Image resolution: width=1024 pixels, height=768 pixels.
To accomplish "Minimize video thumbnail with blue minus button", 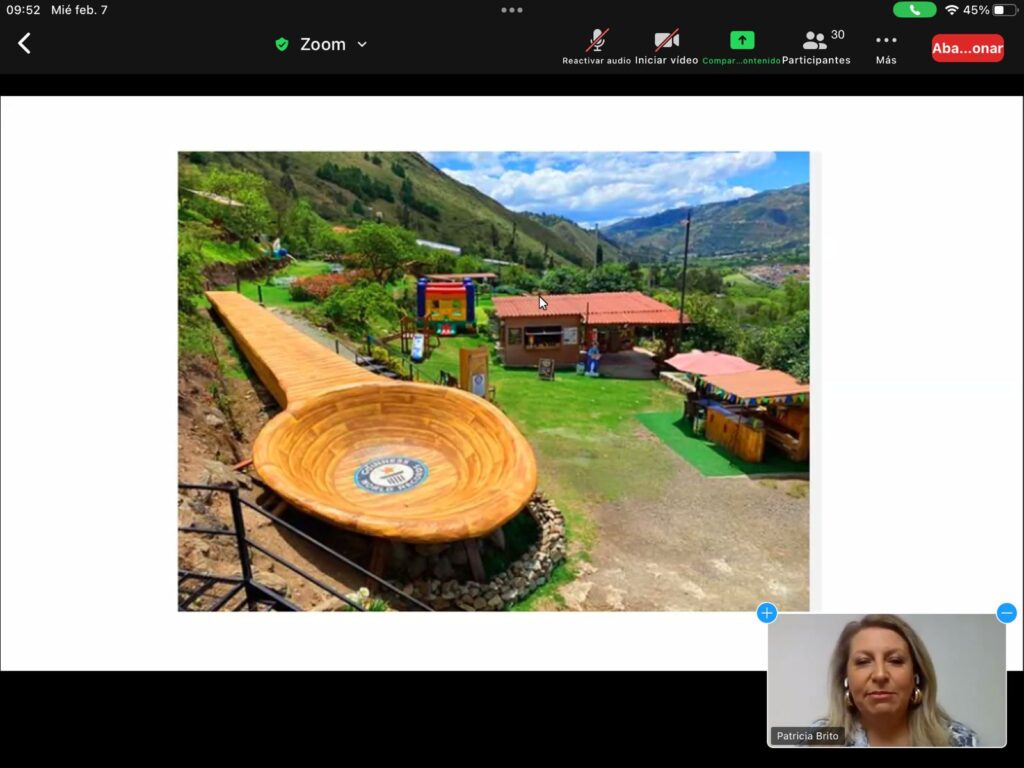I will pos(1006,613).
